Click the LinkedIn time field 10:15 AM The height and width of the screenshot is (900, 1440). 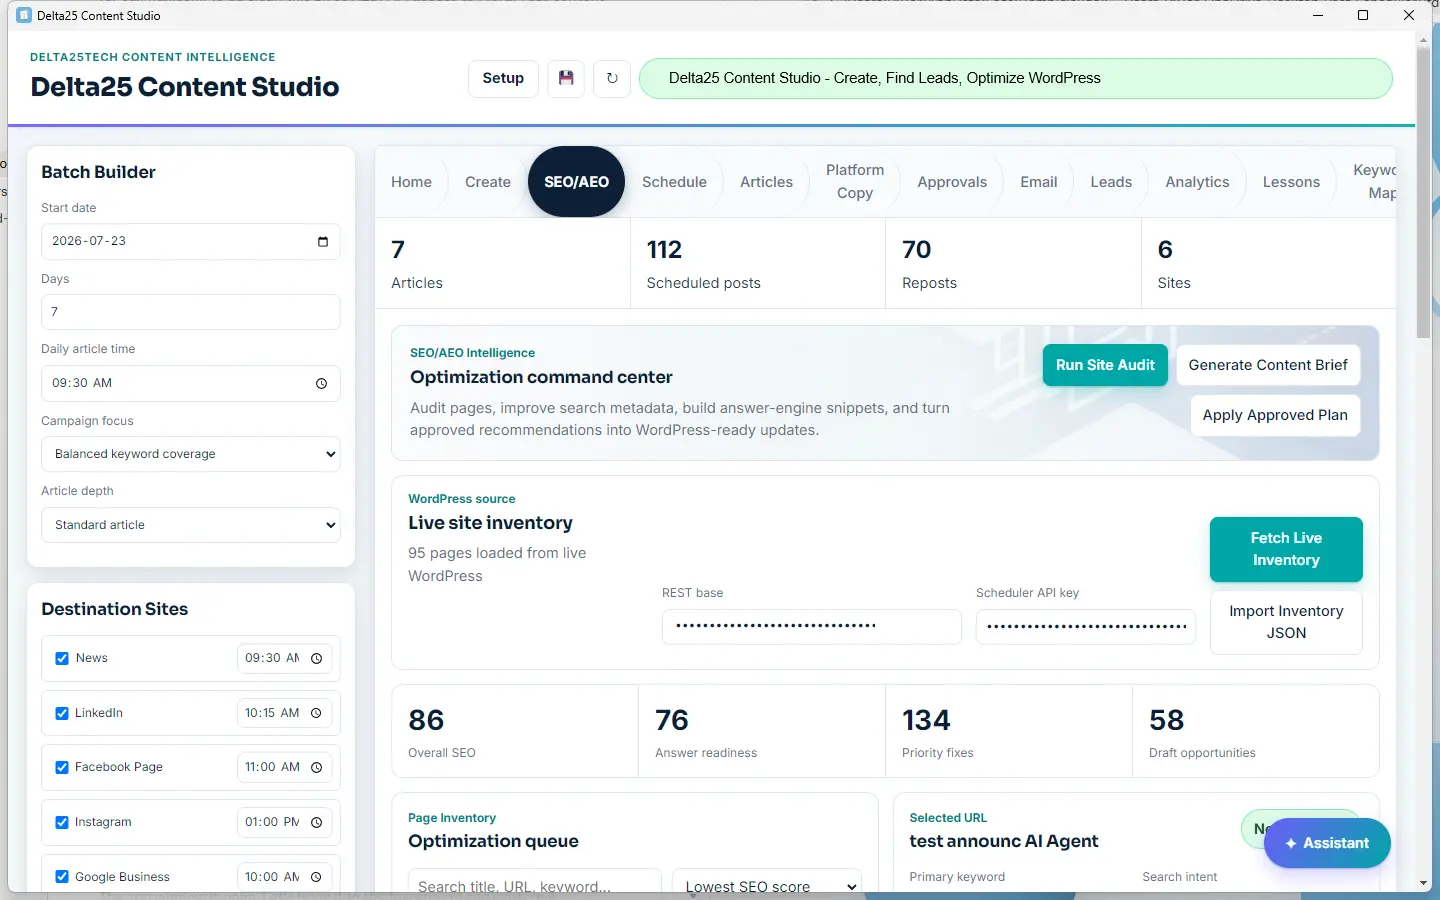tap(285, 713)
